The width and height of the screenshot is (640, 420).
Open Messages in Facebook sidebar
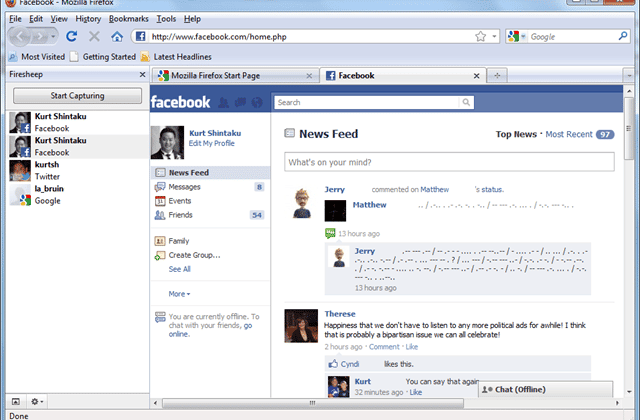click(210, 187)
